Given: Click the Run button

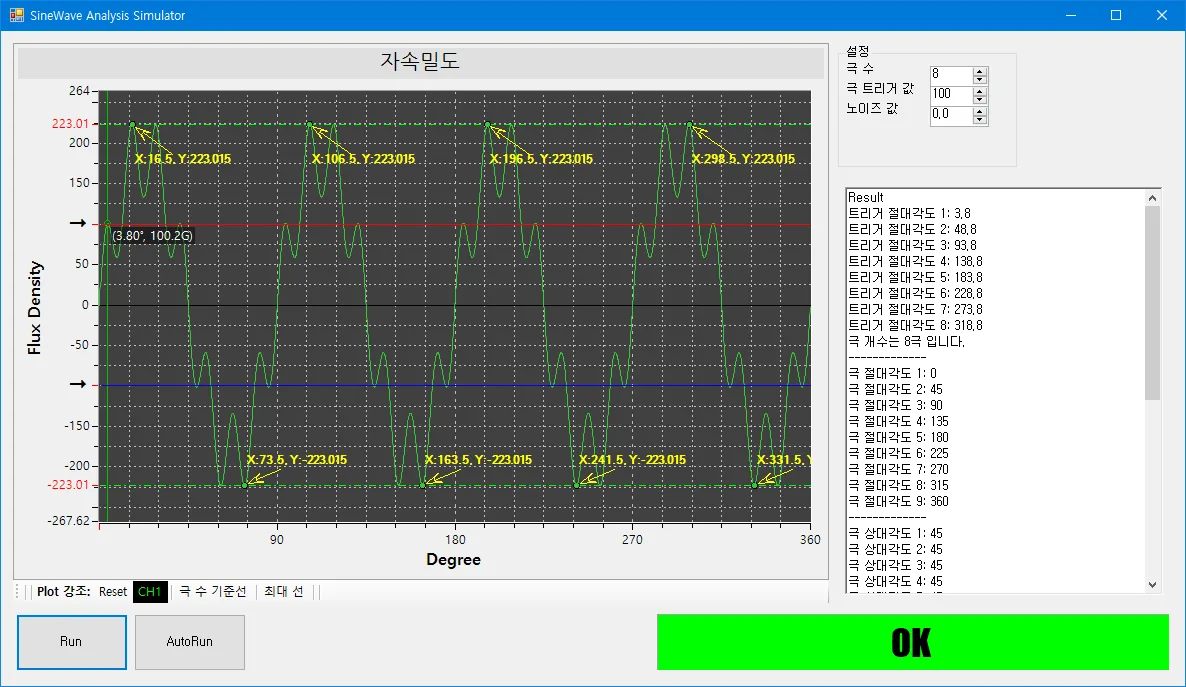Looking at the screenshot, I should (72, 642).
